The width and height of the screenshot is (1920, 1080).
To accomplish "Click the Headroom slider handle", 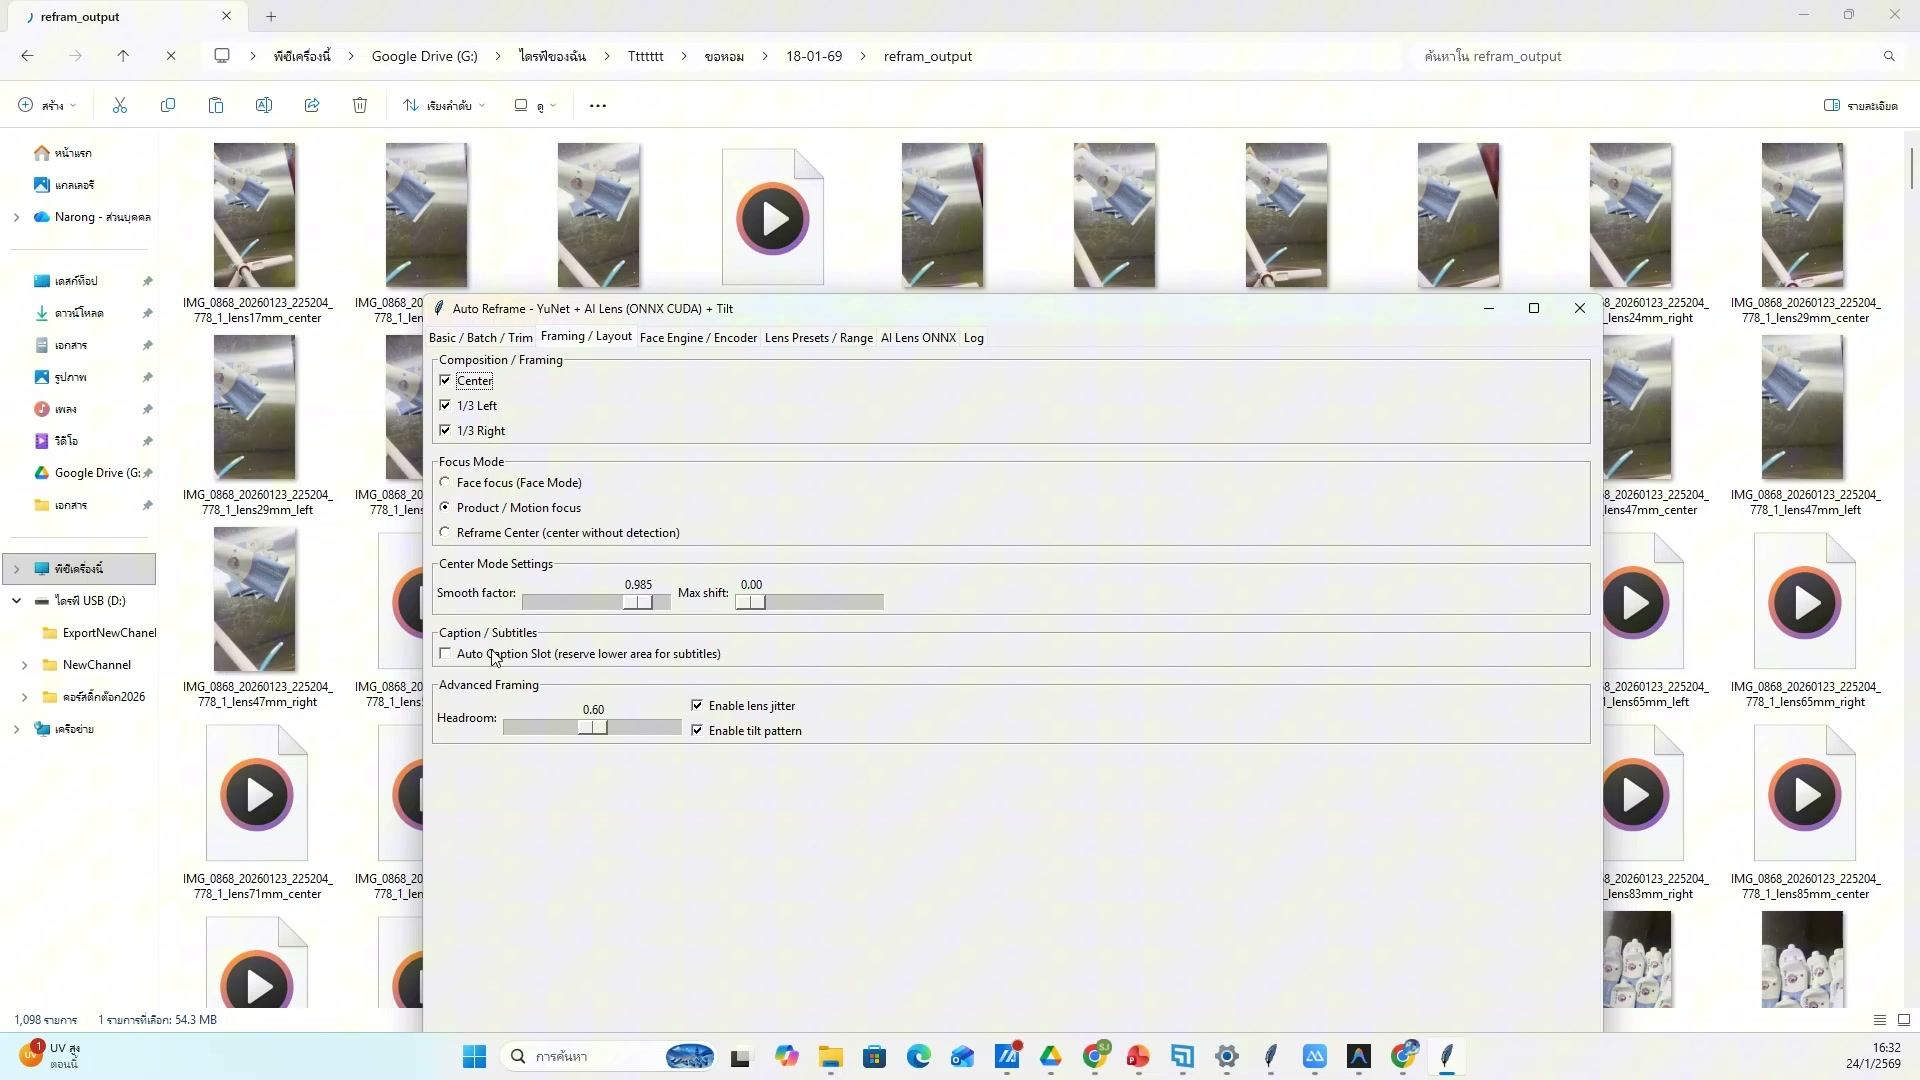I will pos(593,728).
